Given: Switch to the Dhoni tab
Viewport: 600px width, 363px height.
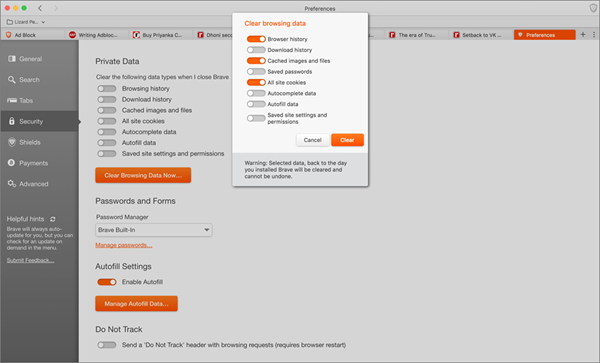Looking at the screenshot, I should pos(213,35).
